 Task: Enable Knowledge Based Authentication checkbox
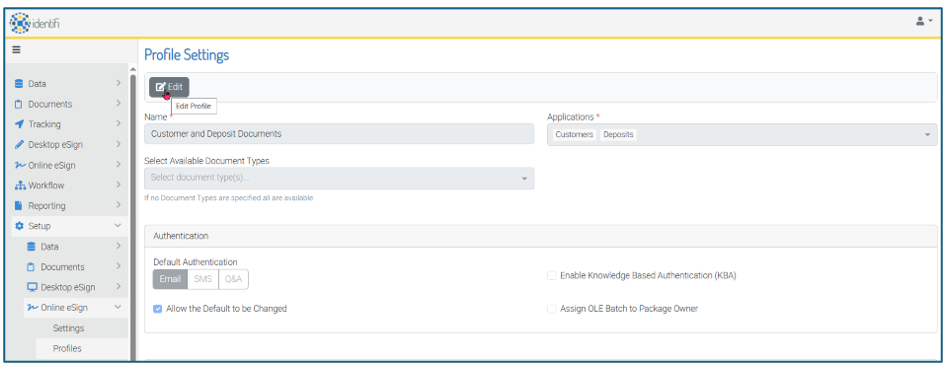(551, 276)
